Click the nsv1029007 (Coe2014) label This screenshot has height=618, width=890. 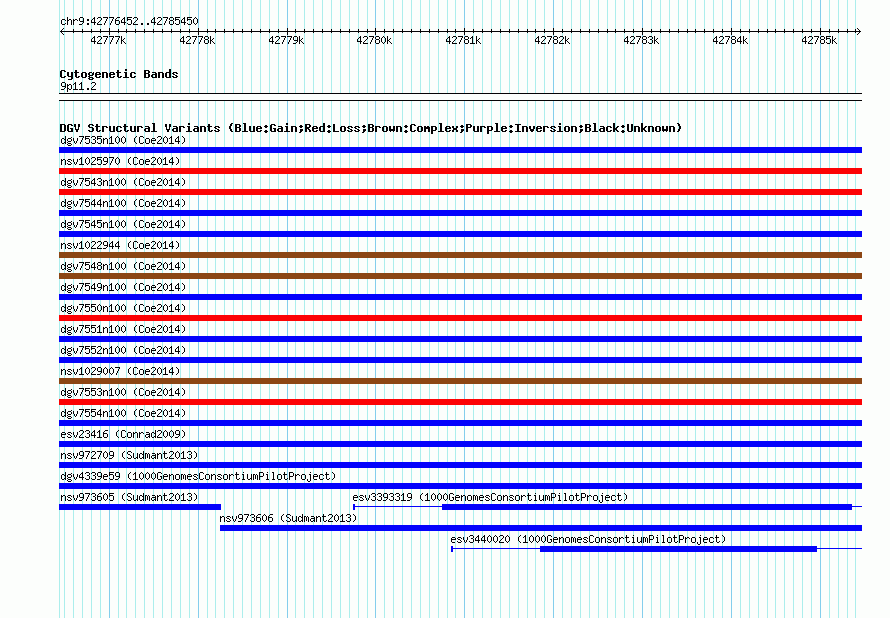click(120, 371)
